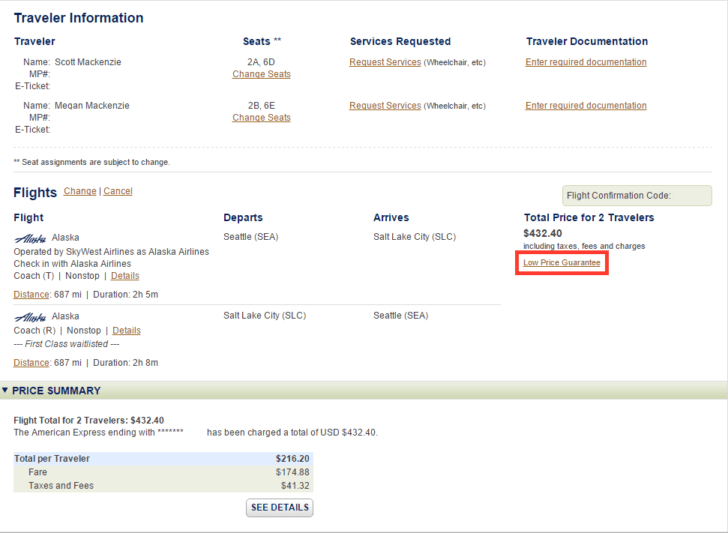Click the Fare amount $174.88
The image size is (728, 533).
click(x=292, y=472)
